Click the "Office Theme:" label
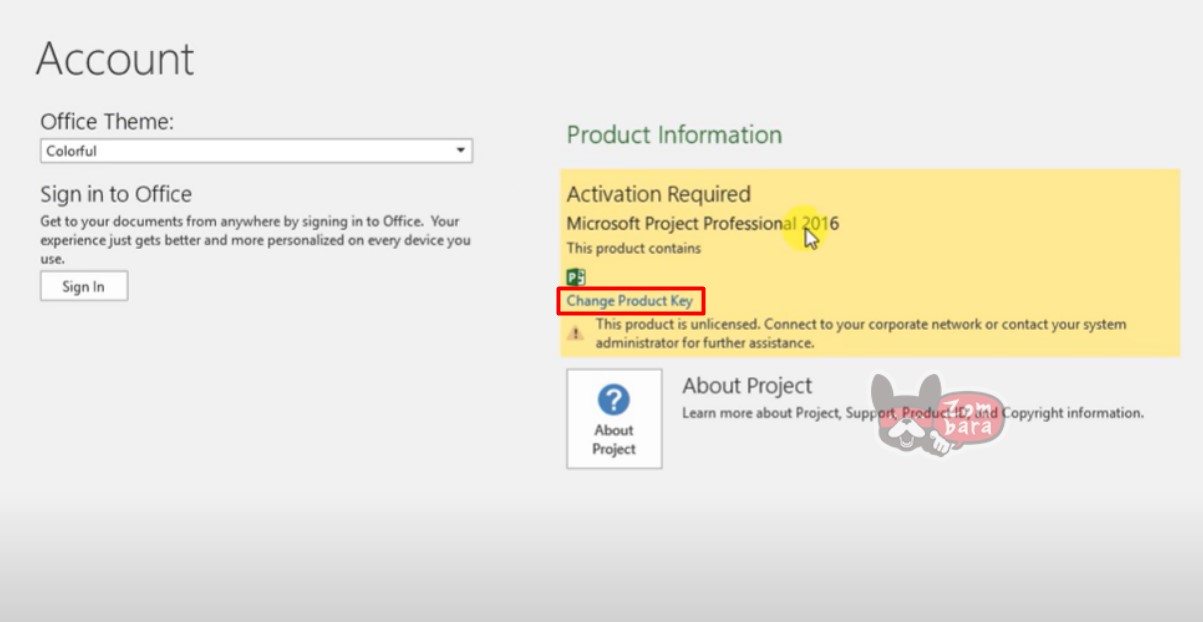 point(107,122)
